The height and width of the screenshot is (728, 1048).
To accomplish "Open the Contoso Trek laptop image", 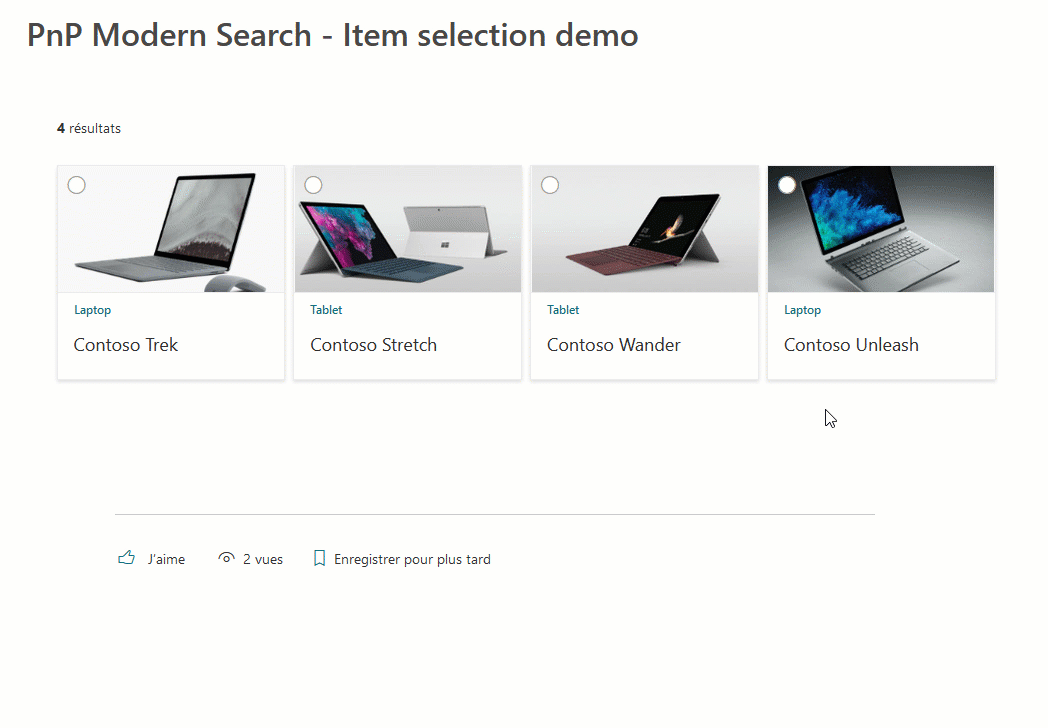I will pyautogui.click(x=171, y=229).
